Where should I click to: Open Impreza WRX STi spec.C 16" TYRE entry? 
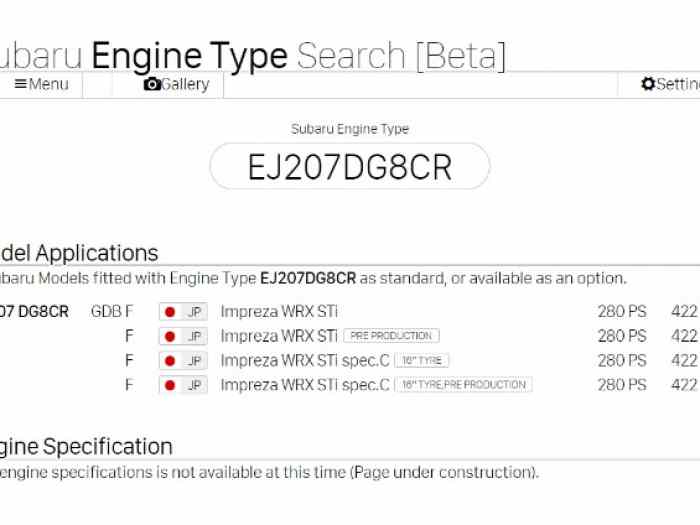[305, 361]
